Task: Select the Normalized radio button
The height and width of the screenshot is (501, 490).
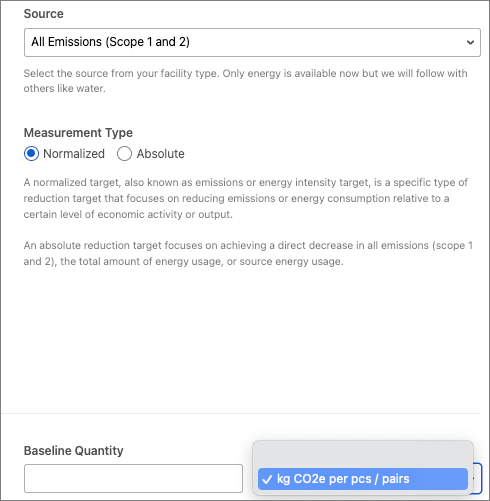Action: click(x=31, y=154)
